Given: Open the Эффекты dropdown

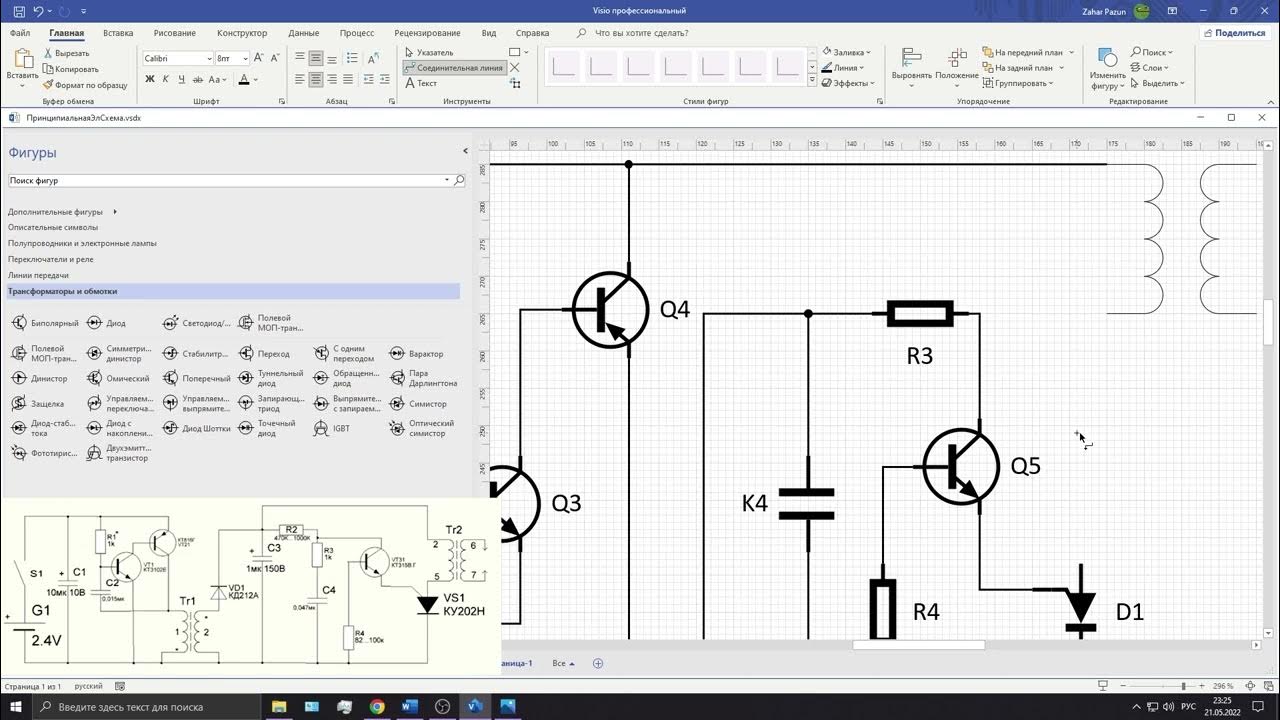Looking at the screenshot, I should point(847,83).
